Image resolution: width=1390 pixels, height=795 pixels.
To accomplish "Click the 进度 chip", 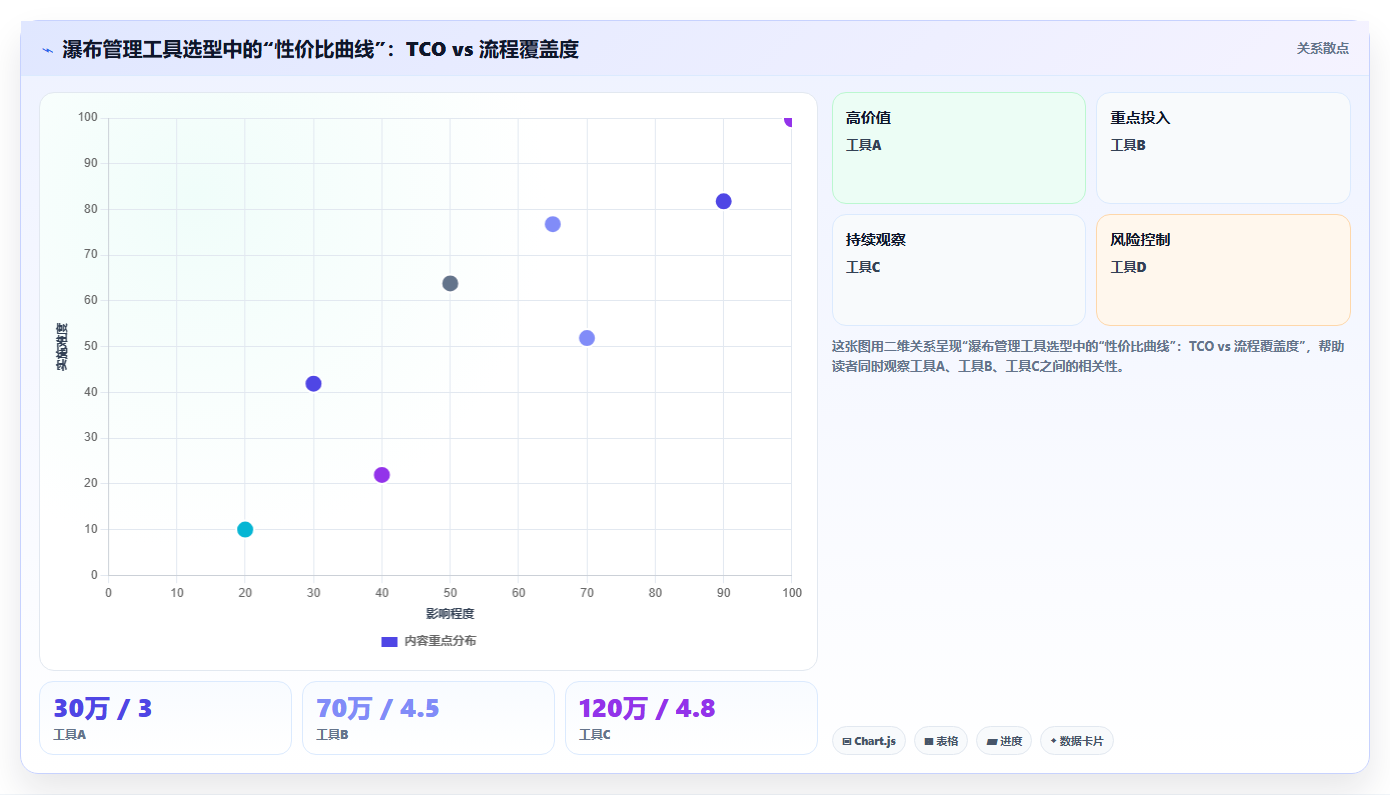I will [1003, 741].
